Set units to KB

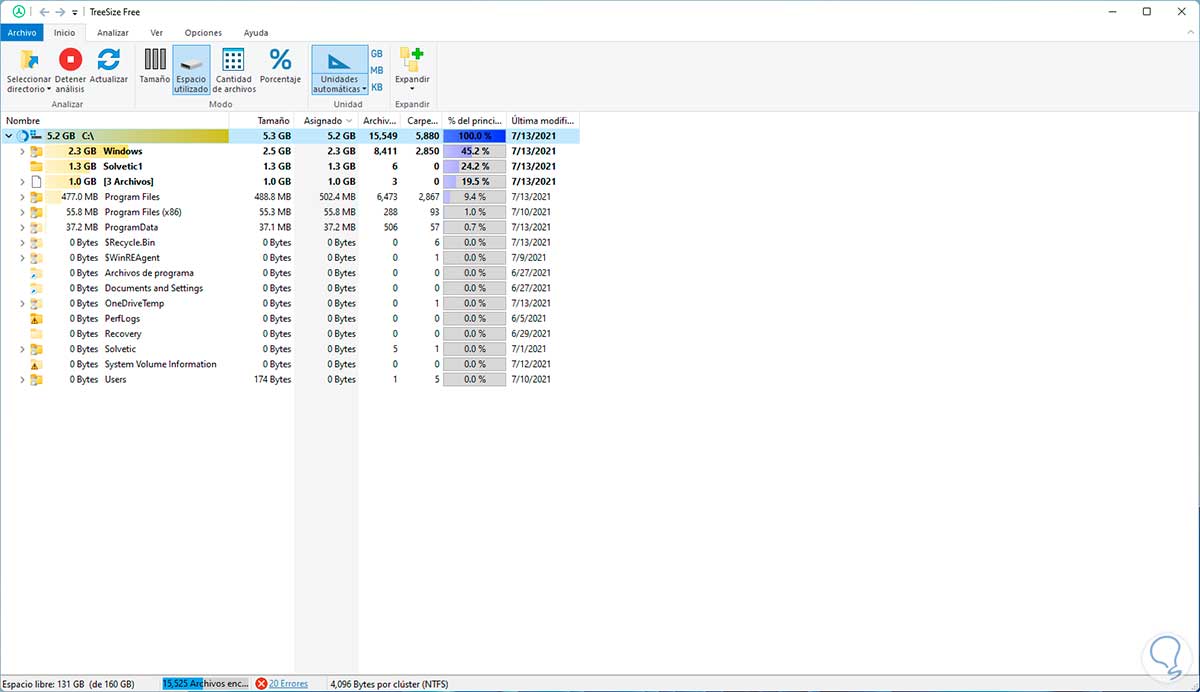pos(377,87)
